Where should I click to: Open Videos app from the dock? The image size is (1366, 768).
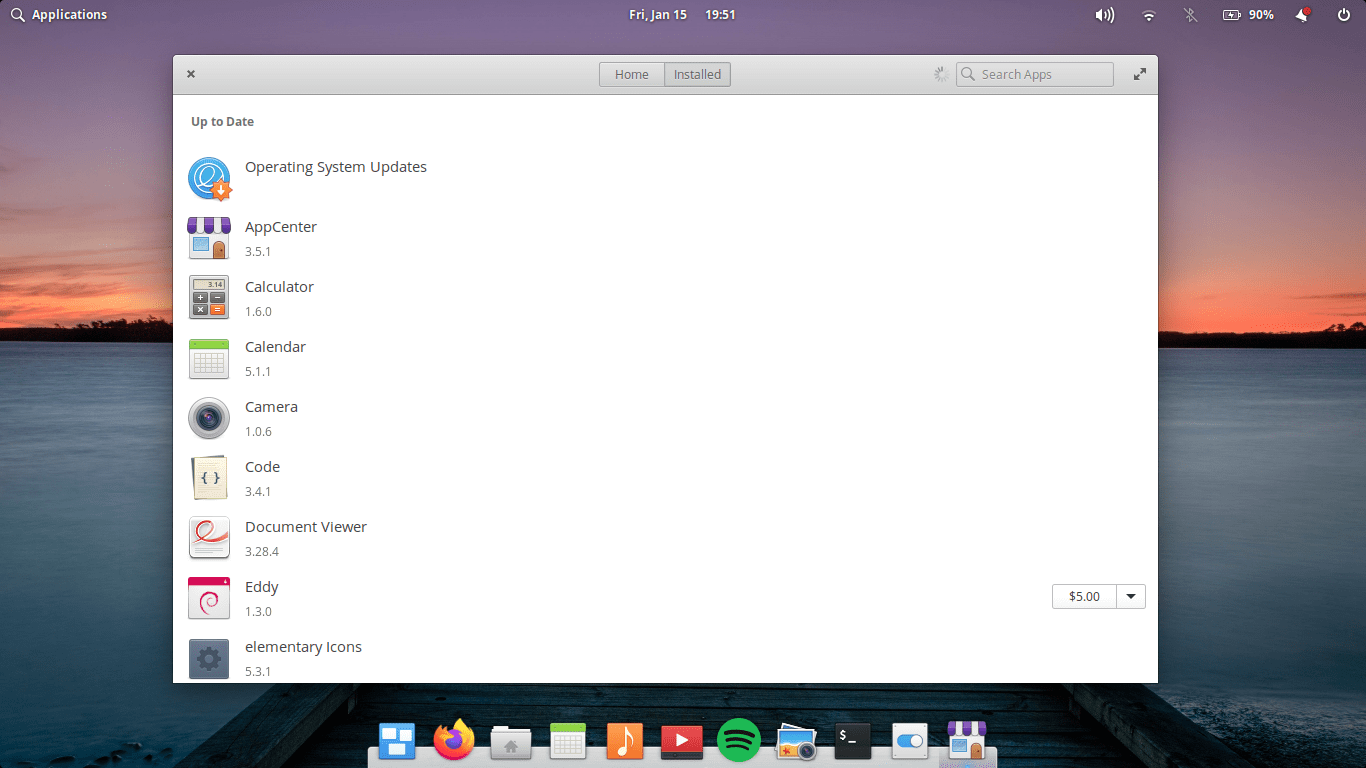[x=682, y=741]
